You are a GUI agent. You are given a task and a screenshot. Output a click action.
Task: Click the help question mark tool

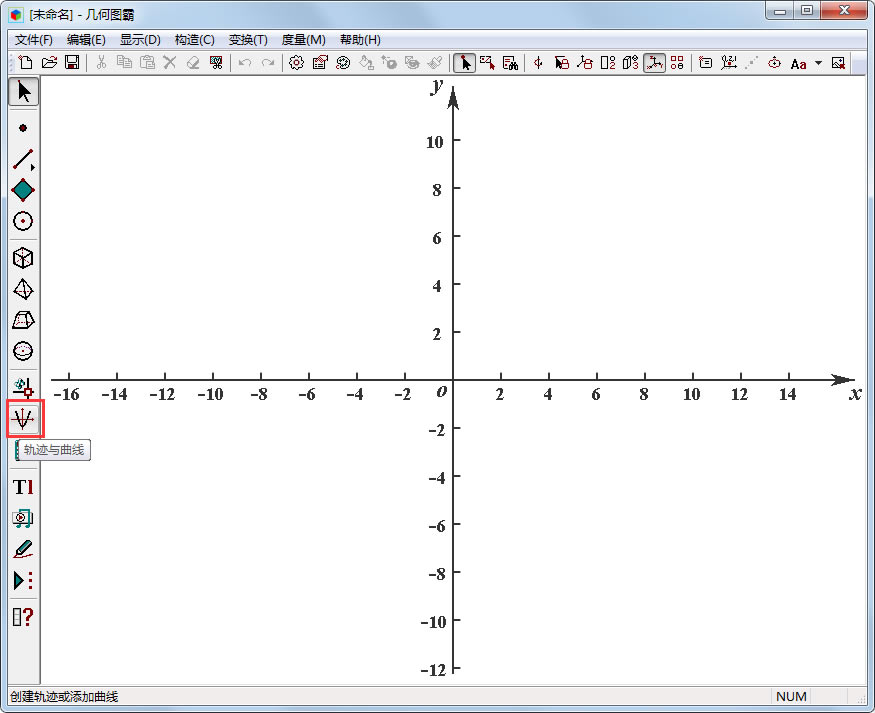coord(23,617)
